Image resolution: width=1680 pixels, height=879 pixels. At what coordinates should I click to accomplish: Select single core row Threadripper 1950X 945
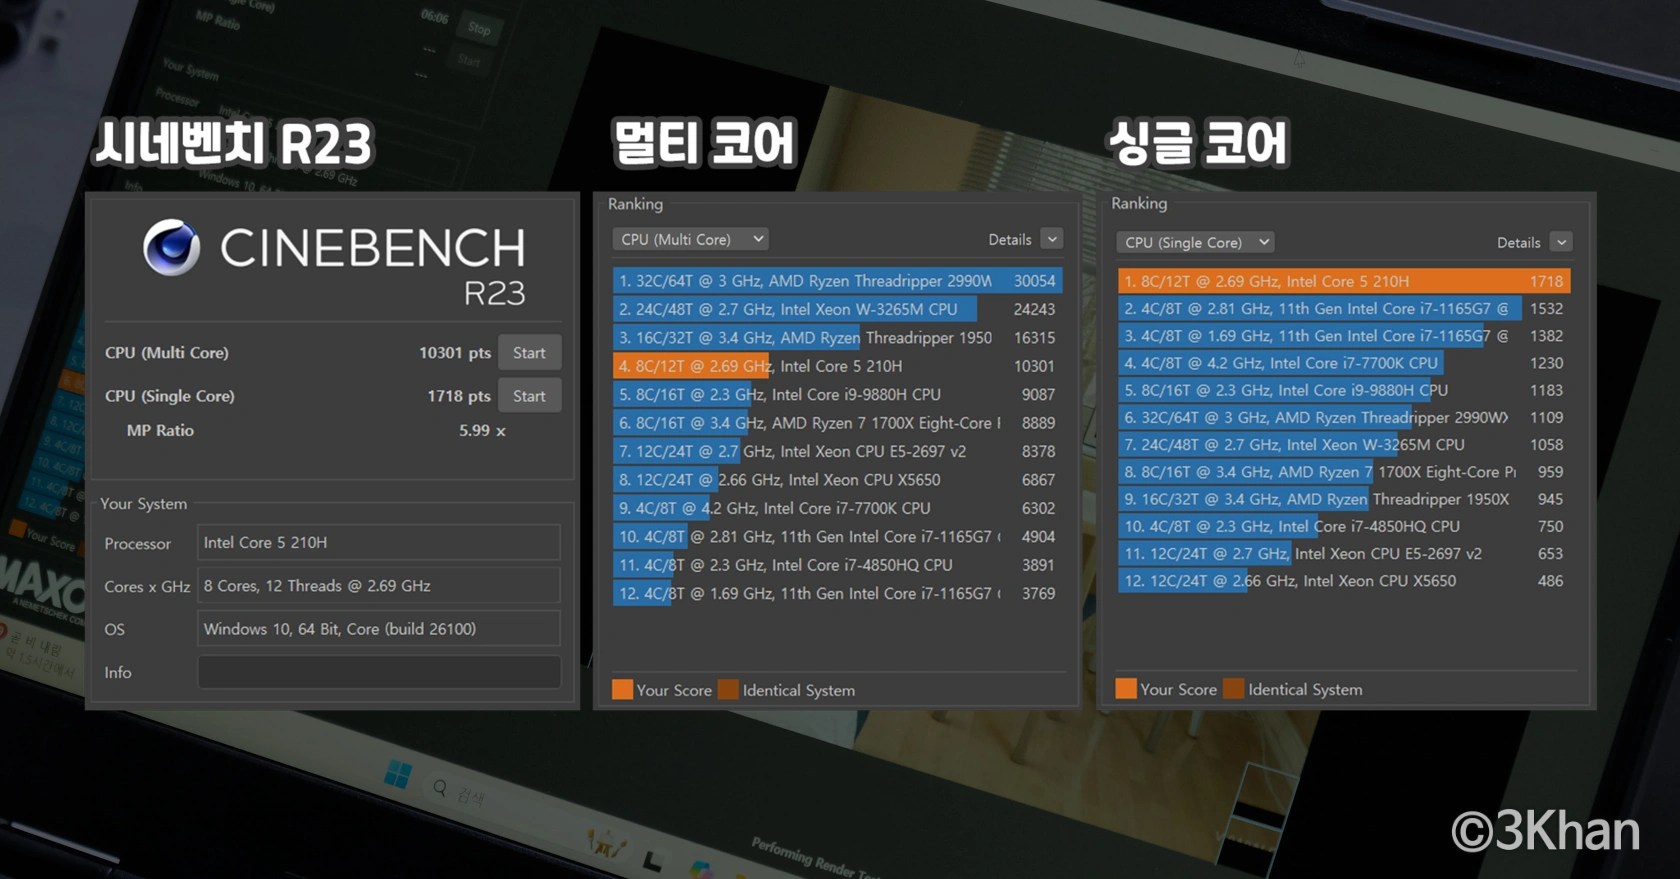click(x=1344, y=499)
